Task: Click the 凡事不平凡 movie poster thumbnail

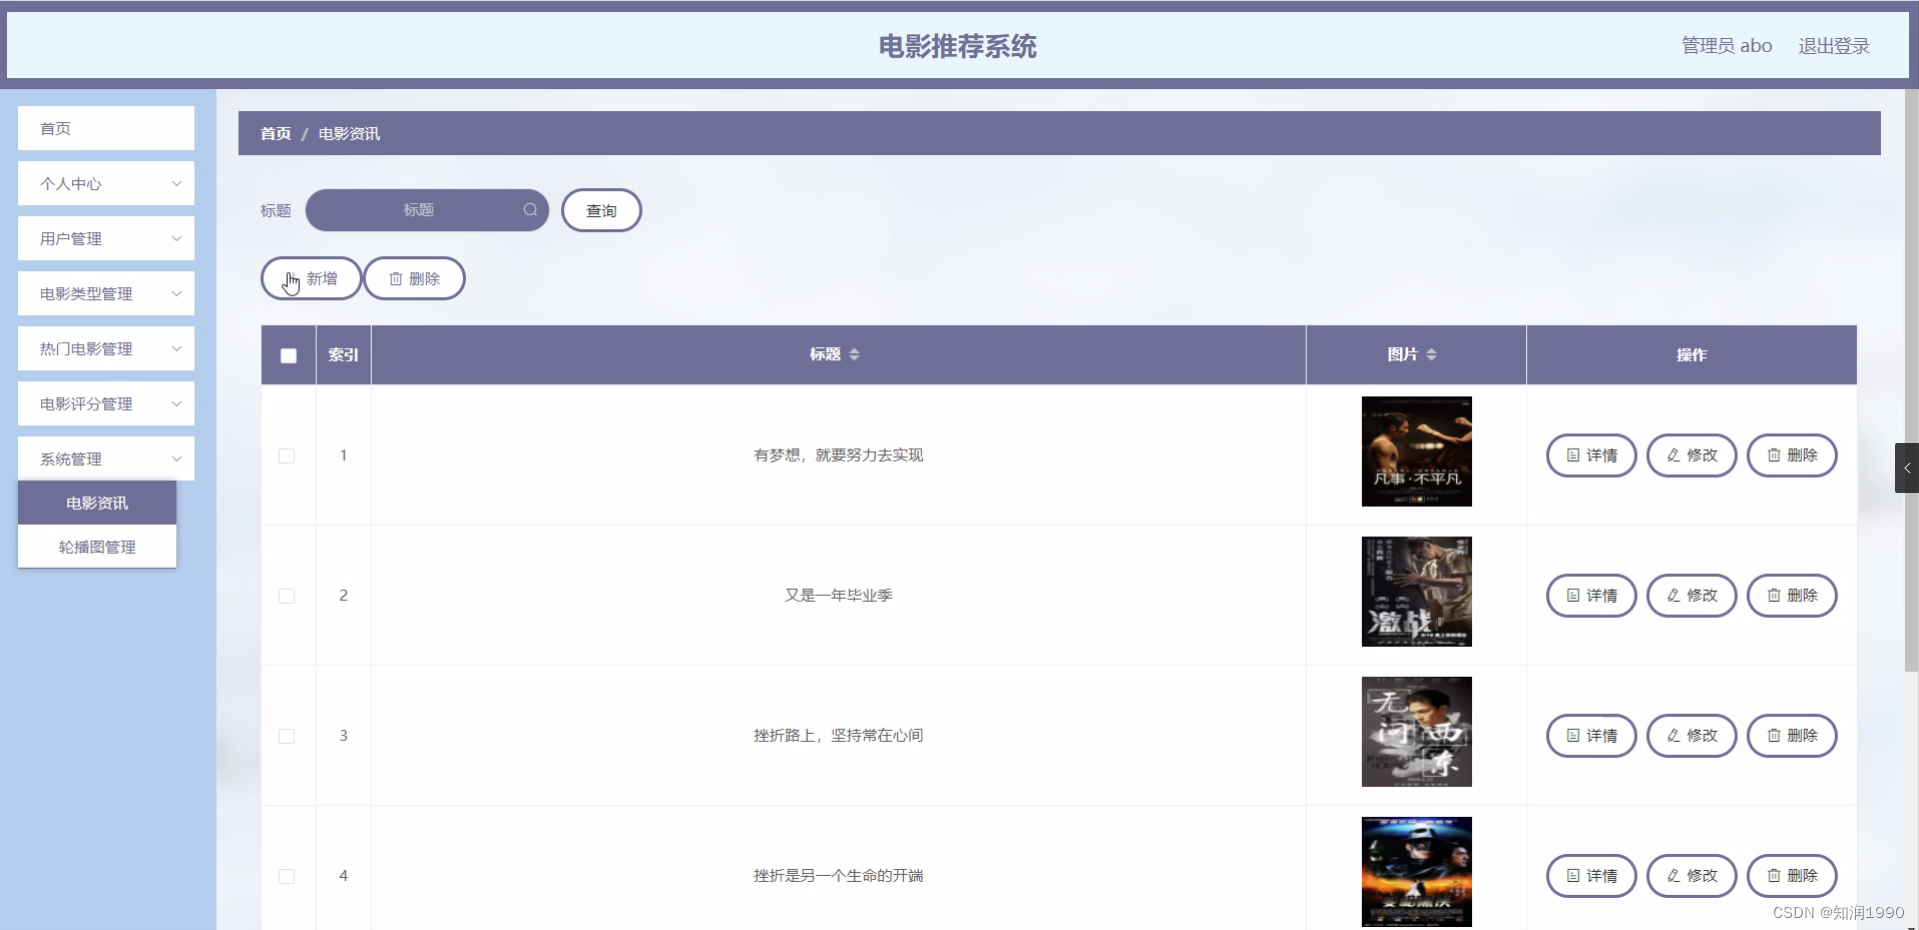Action: (x=1416, y=452)
